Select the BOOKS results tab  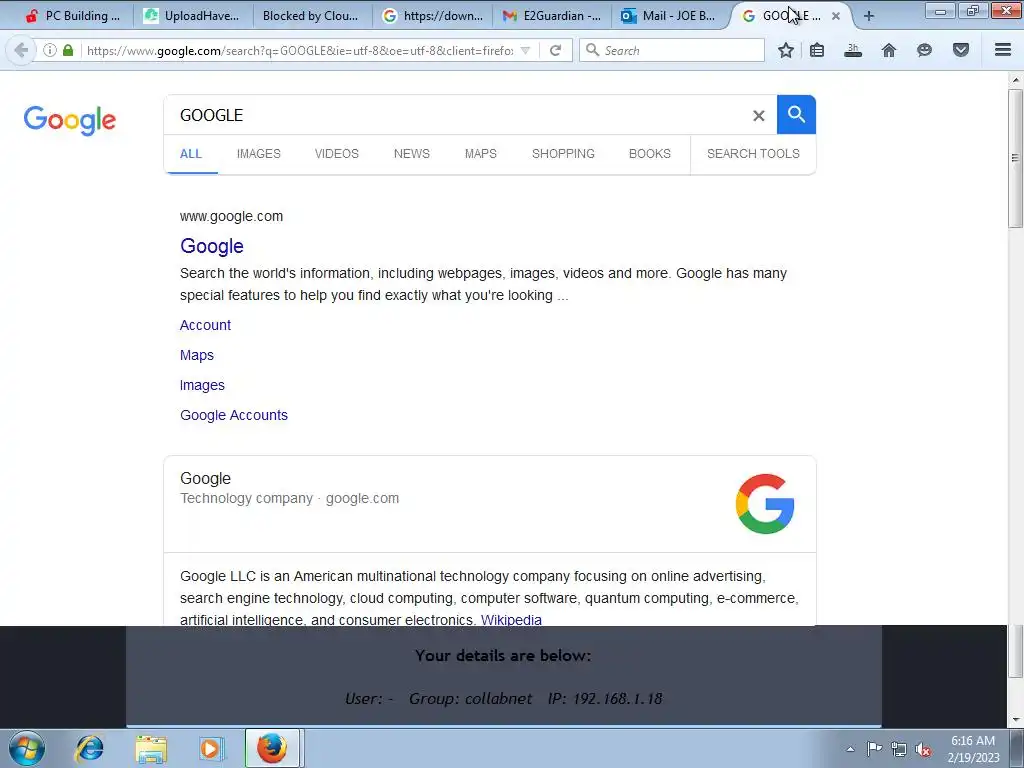(650, 154)
